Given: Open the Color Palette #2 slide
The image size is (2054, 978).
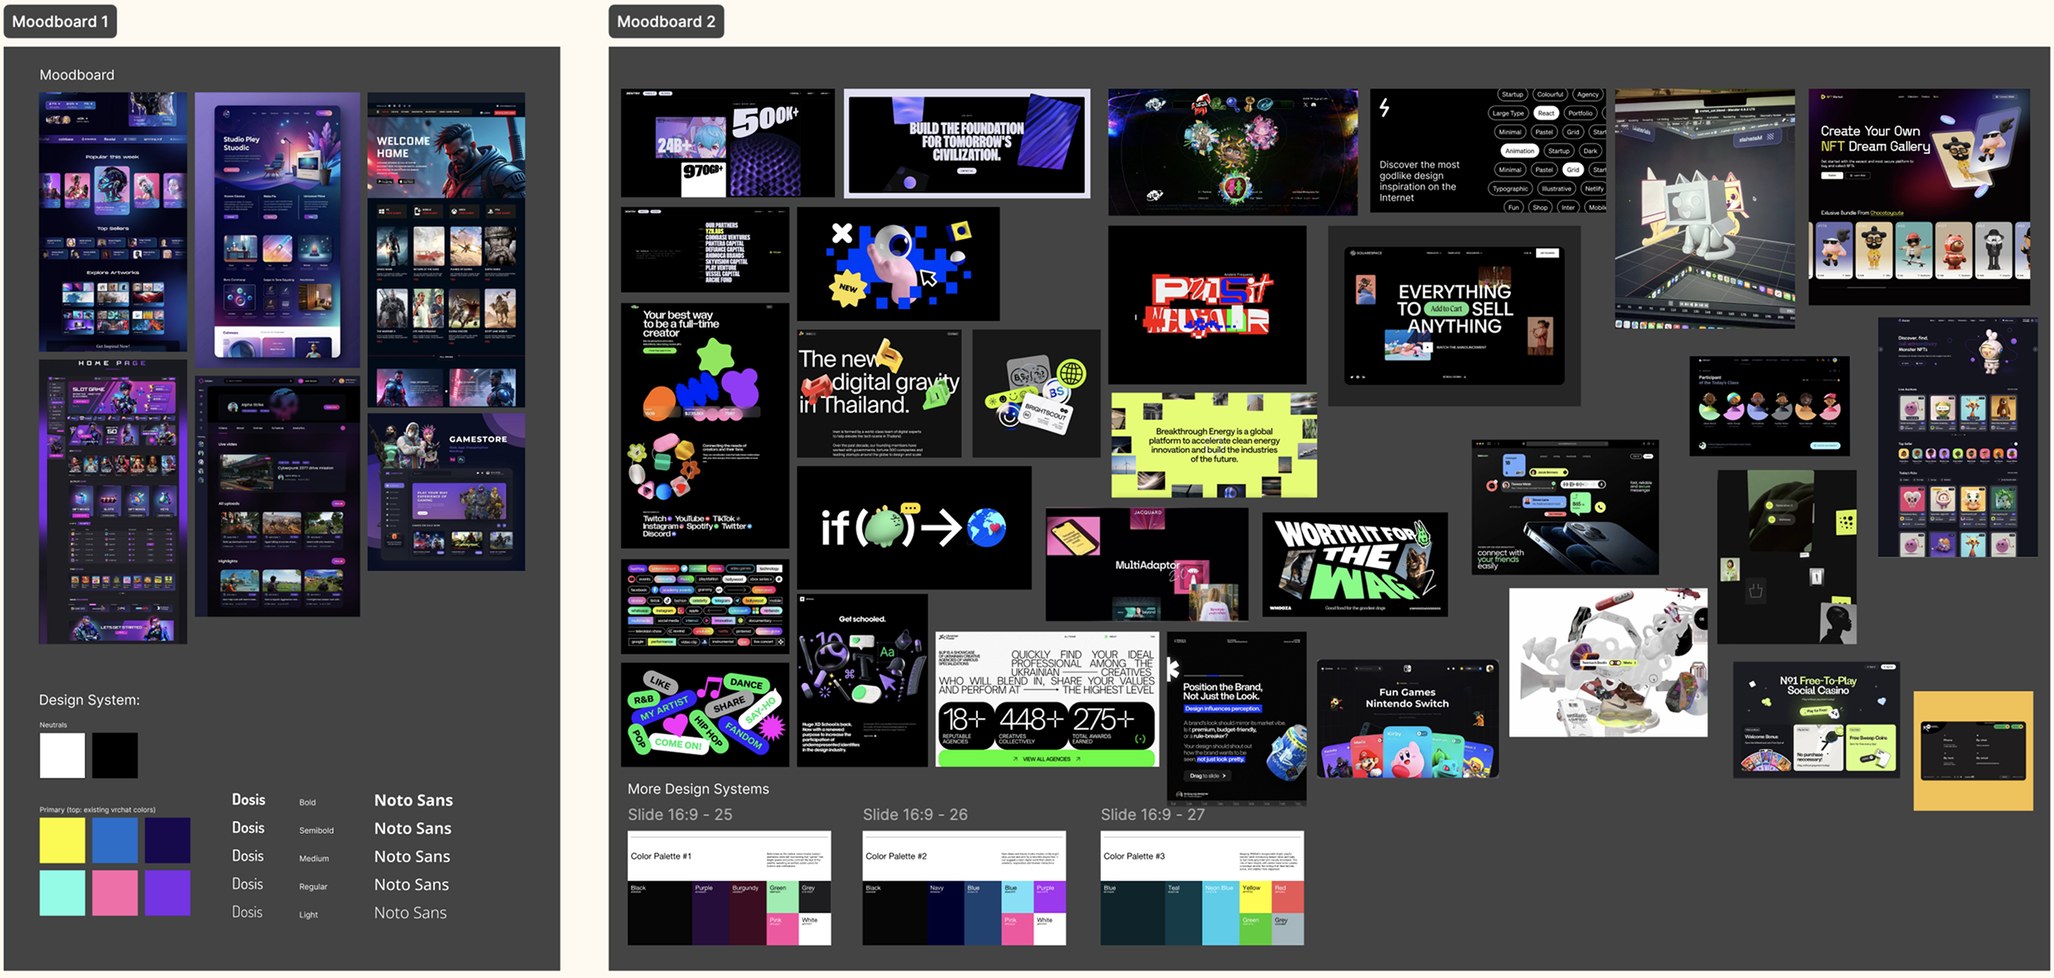Looking at the screenshot, I should click(x=964, y=888).
